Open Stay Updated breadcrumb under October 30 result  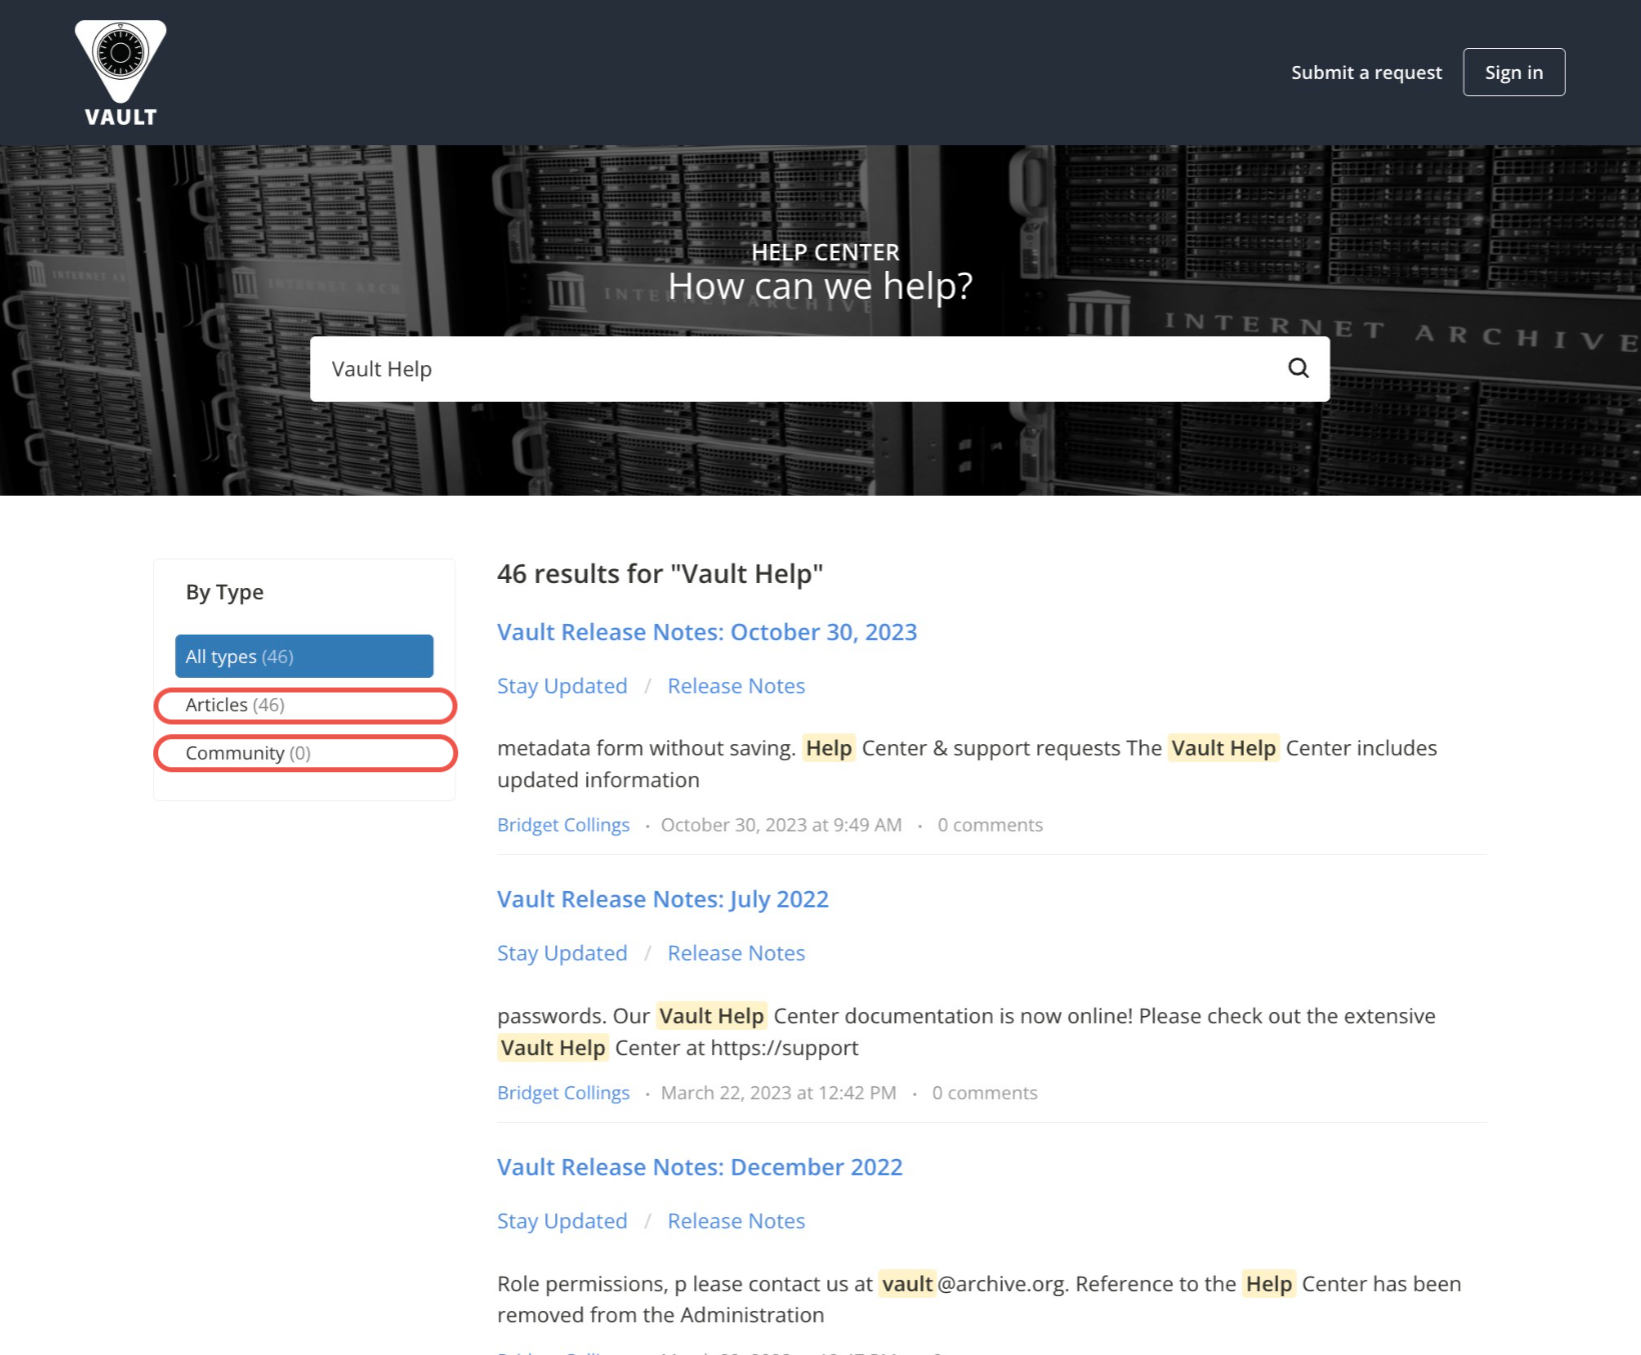(562, 686)
